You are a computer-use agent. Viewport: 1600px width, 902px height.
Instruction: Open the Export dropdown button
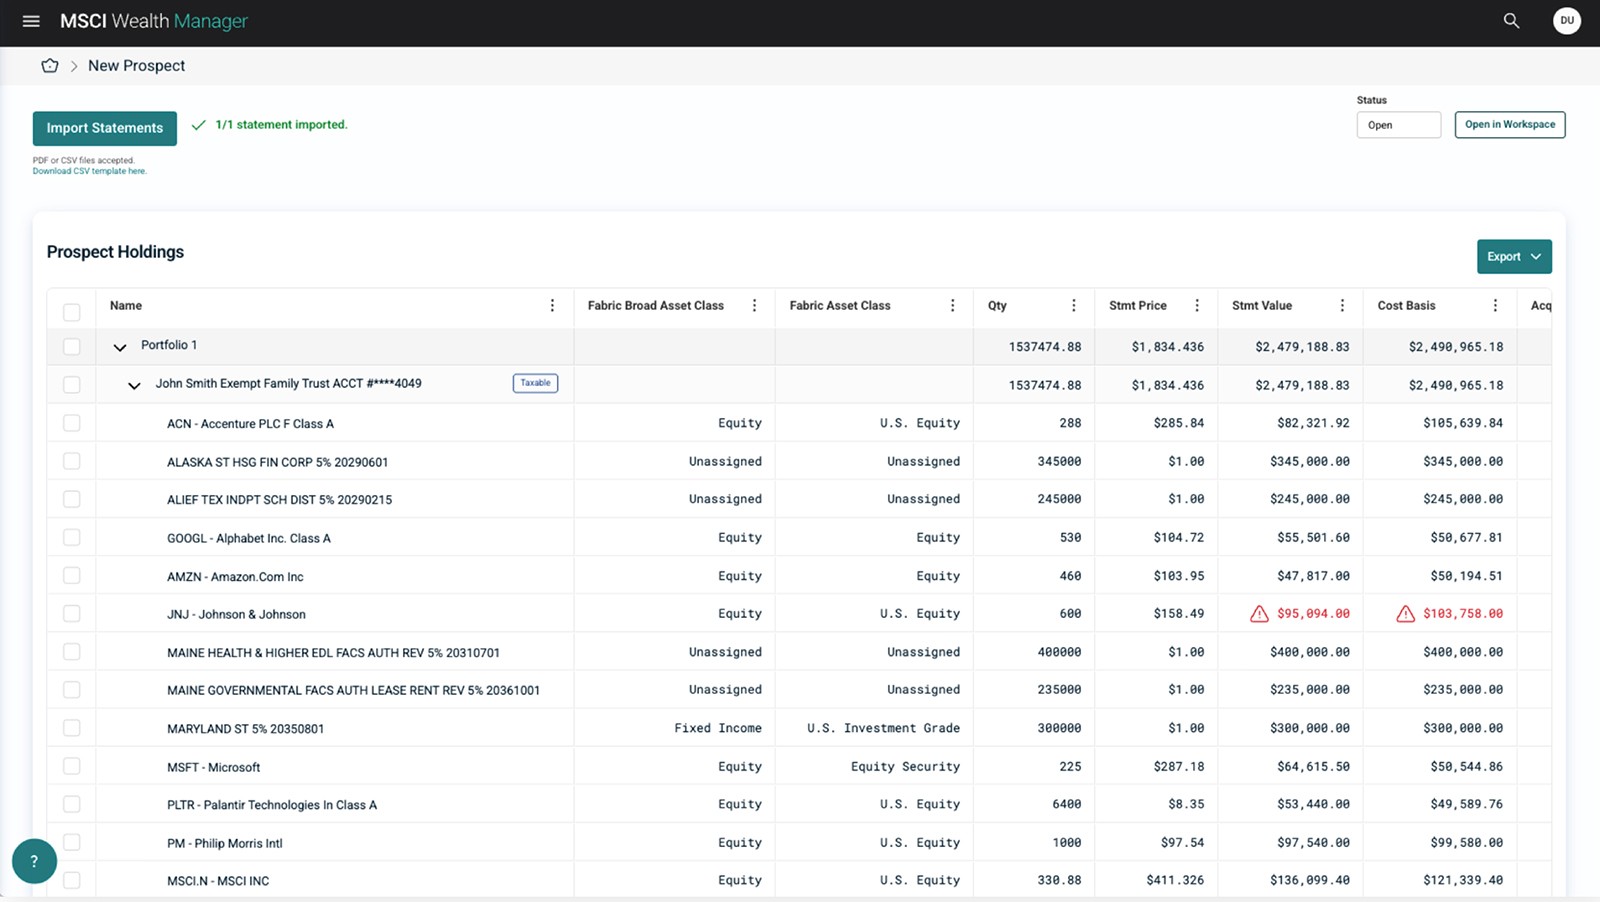pos(1514,257)
